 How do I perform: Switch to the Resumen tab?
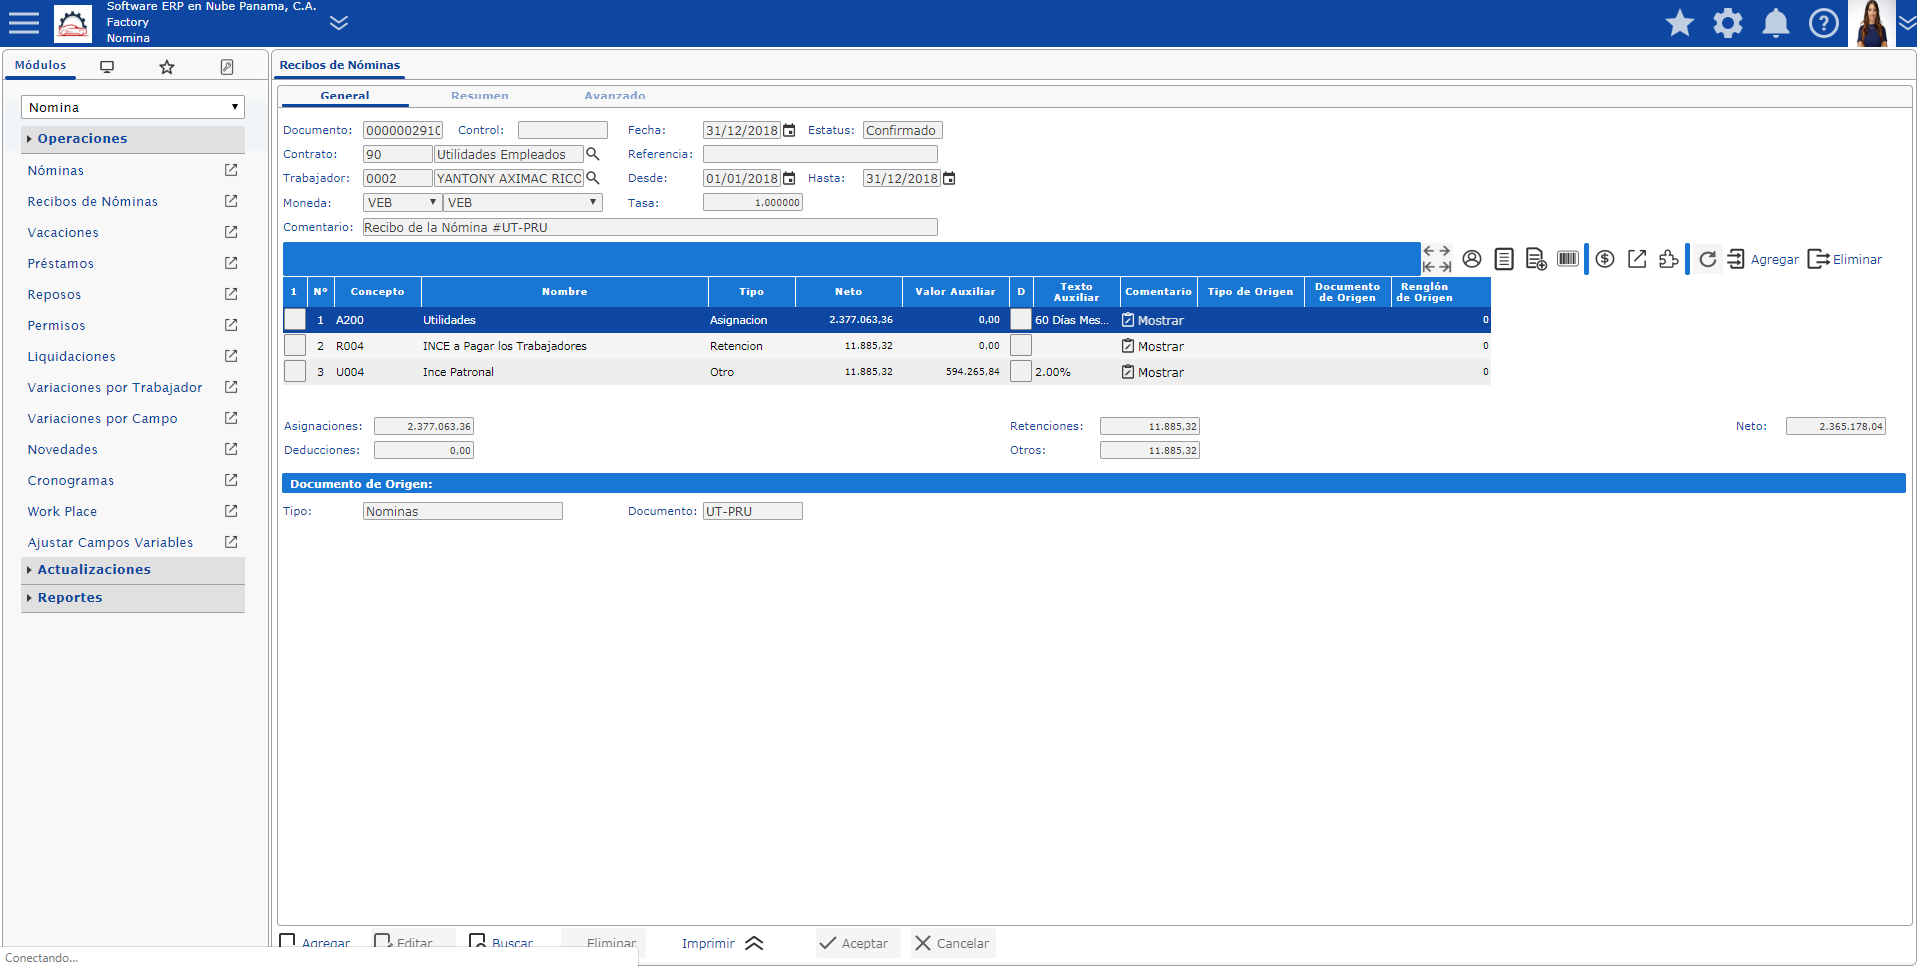480,96
